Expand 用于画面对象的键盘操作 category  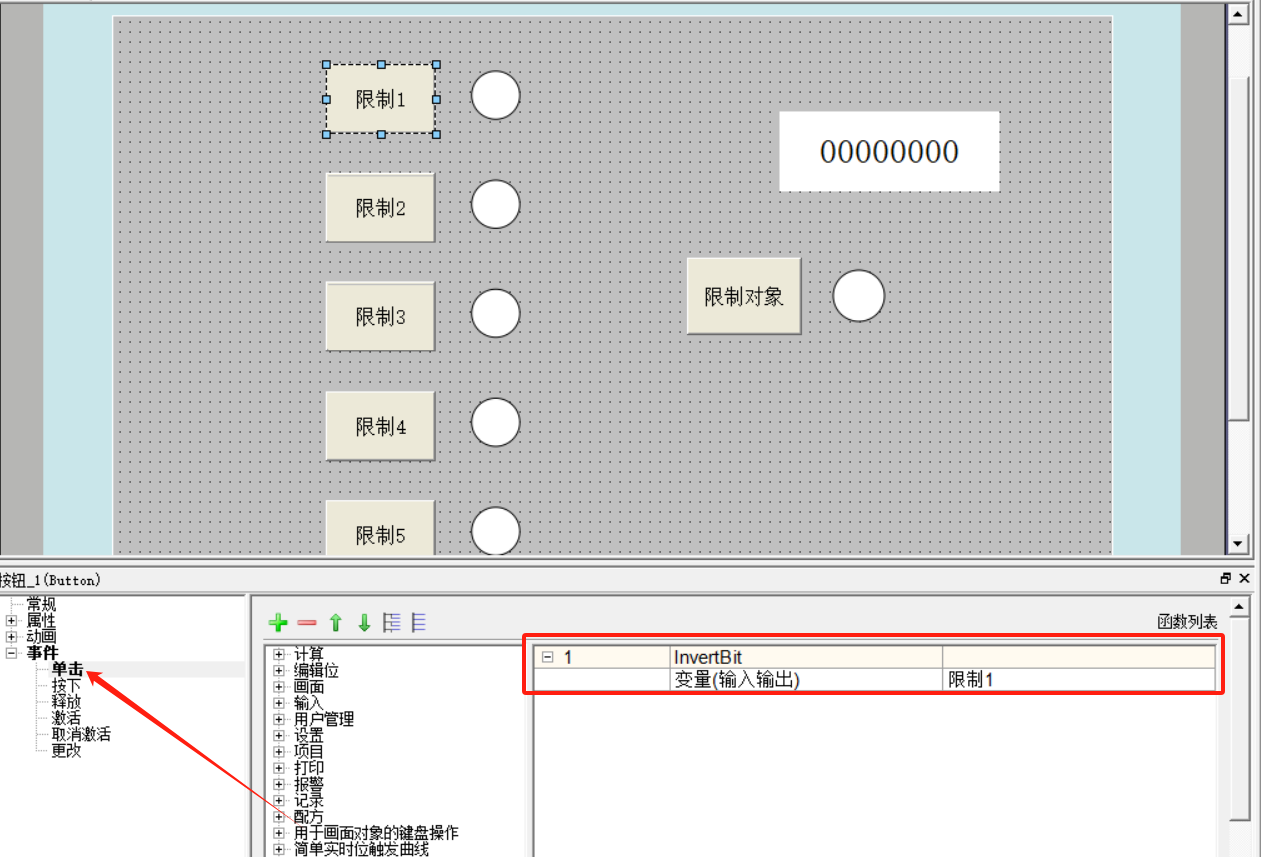280,833
